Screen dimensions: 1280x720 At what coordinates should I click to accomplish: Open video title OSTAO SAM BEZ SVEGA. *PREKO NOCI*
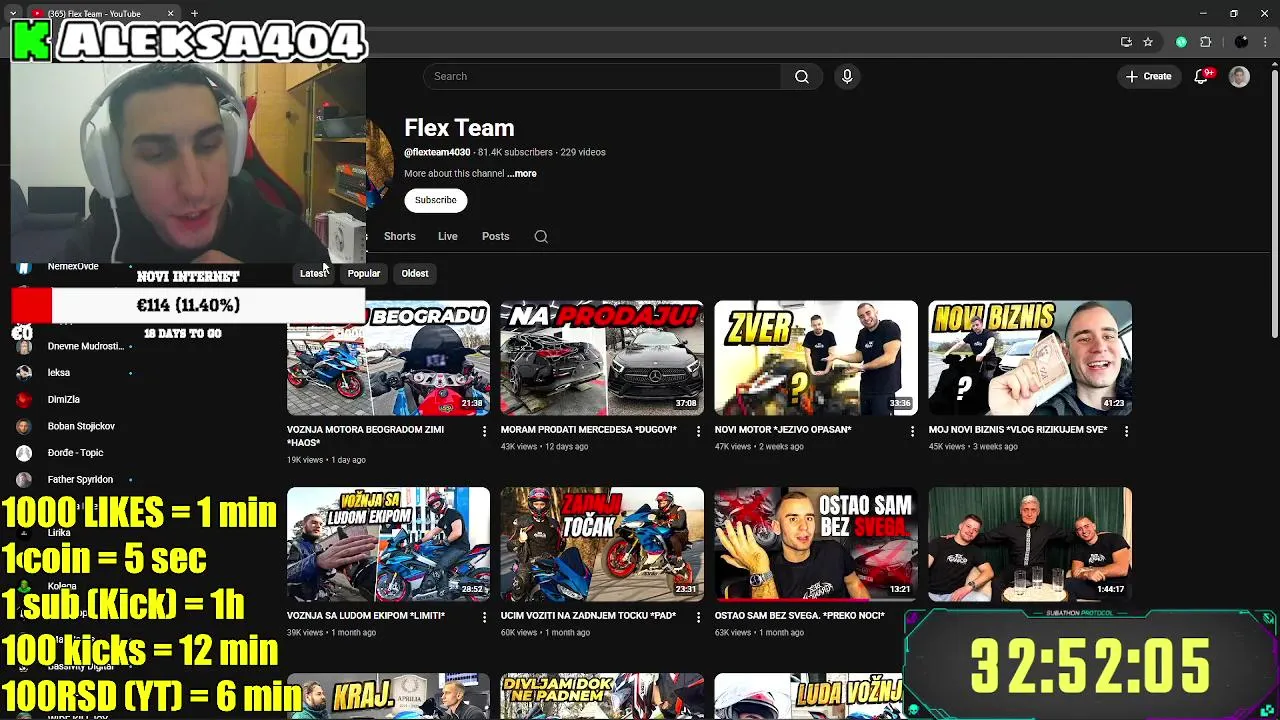tap(800, 616)
